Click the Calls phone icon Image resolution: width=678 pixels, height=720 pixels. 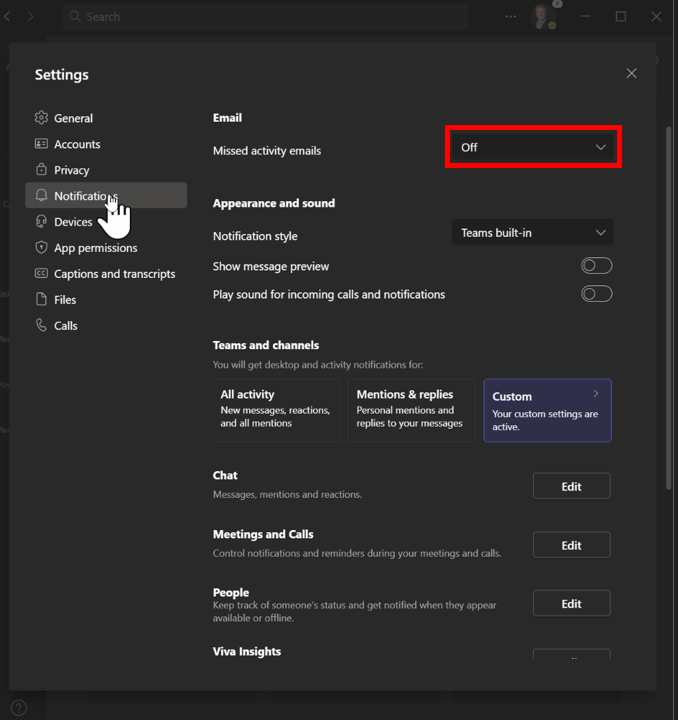click(x=41, y=326)
